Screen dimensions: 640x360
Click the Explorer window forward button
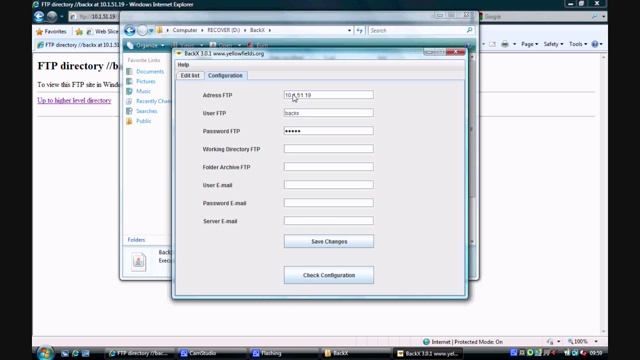(142, 30)
